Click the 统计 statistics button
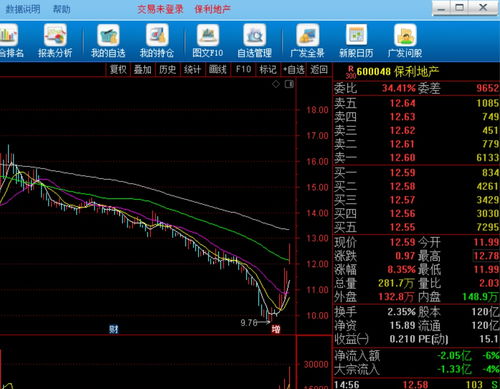 [x=192, y=69]
